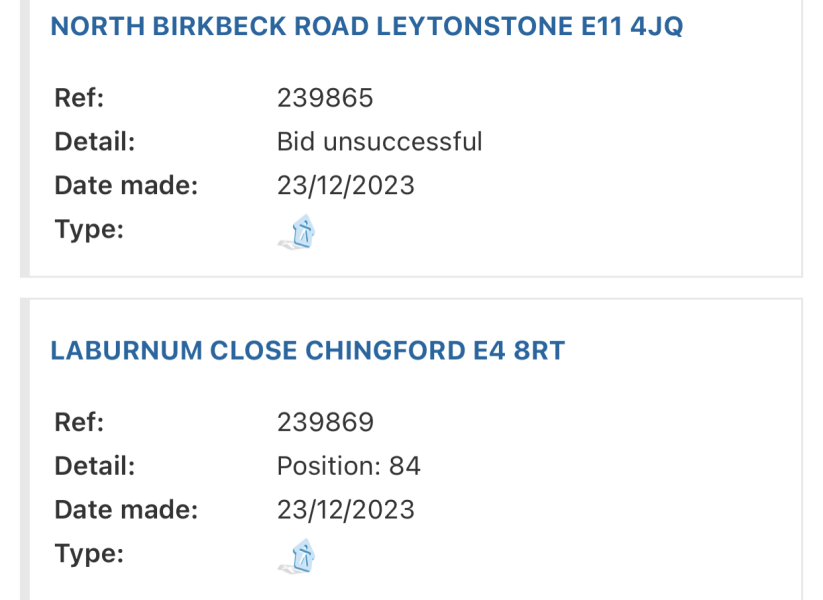Open LABURNUM CLOSE CHINGFORD E4 8RT listing
The image size is (823, 600).
click(308, 350)
